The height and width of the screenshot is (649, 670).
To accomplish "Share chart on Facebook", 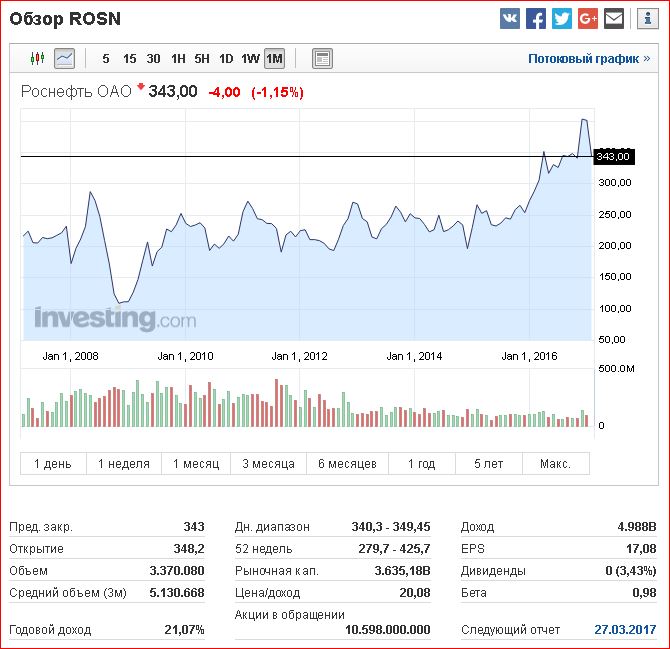I will pos(536,19).
